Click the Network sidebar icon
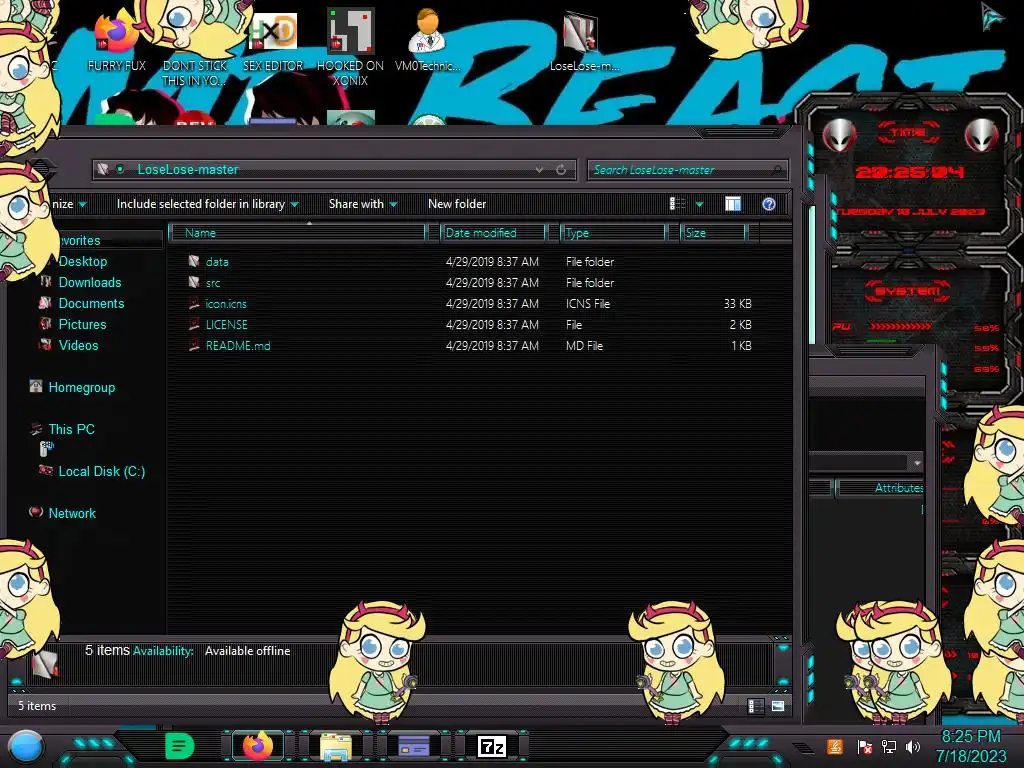The image size is (1024, 768). click(x=36, y=512)
